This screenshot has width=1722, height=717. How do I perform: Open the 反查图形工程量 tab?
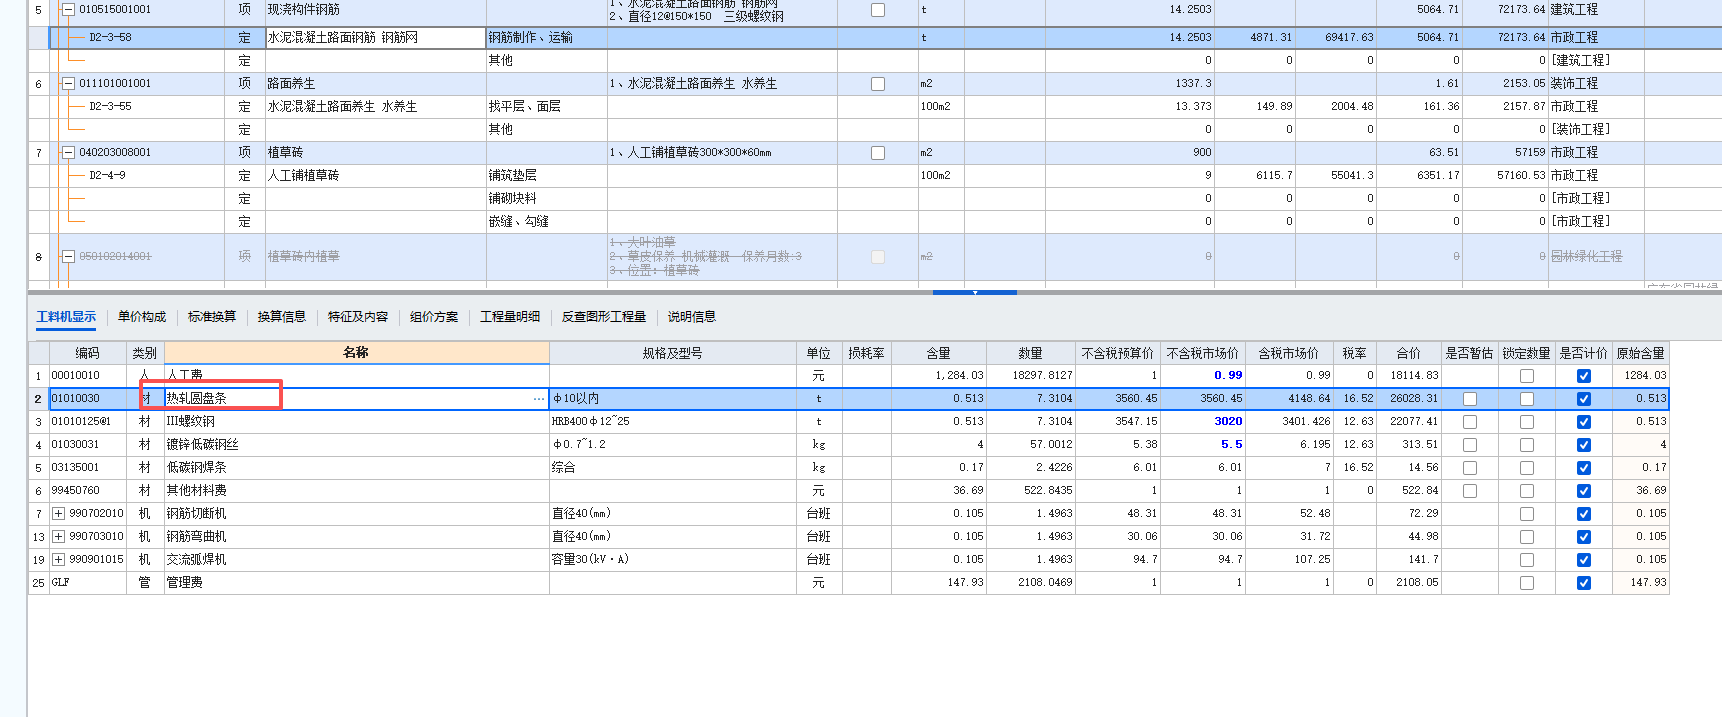pyautogui.click(x=604, y=317)
